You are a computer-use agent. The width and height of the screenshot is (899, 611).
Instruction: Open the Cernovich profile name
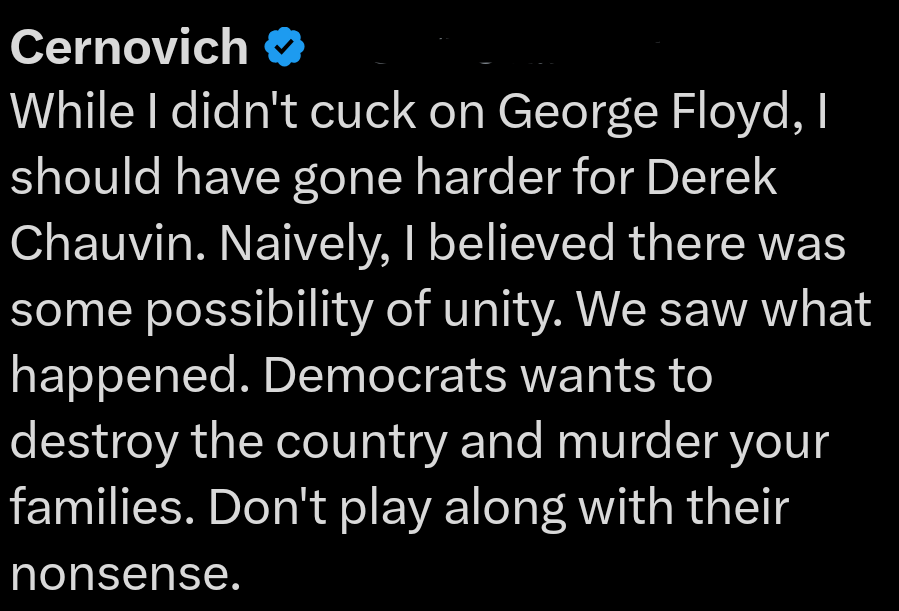129,46
